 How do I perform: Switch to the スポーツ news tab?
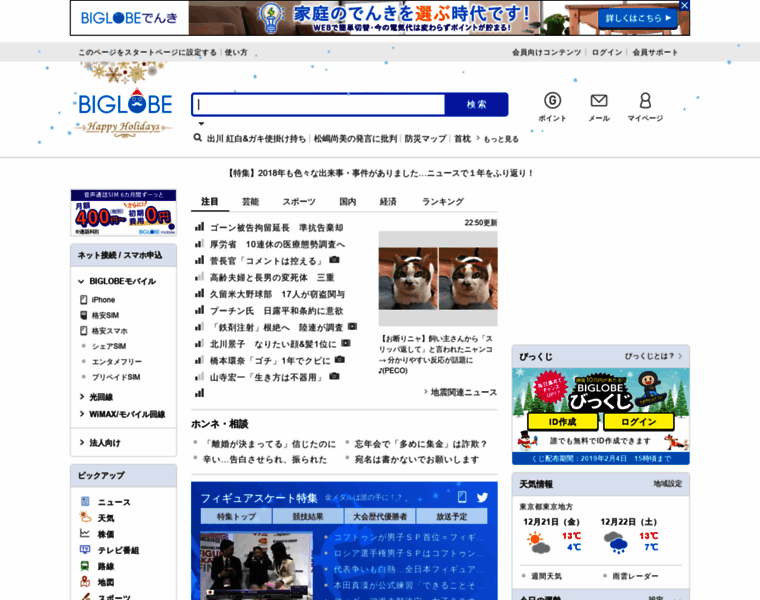click(299, 202)
